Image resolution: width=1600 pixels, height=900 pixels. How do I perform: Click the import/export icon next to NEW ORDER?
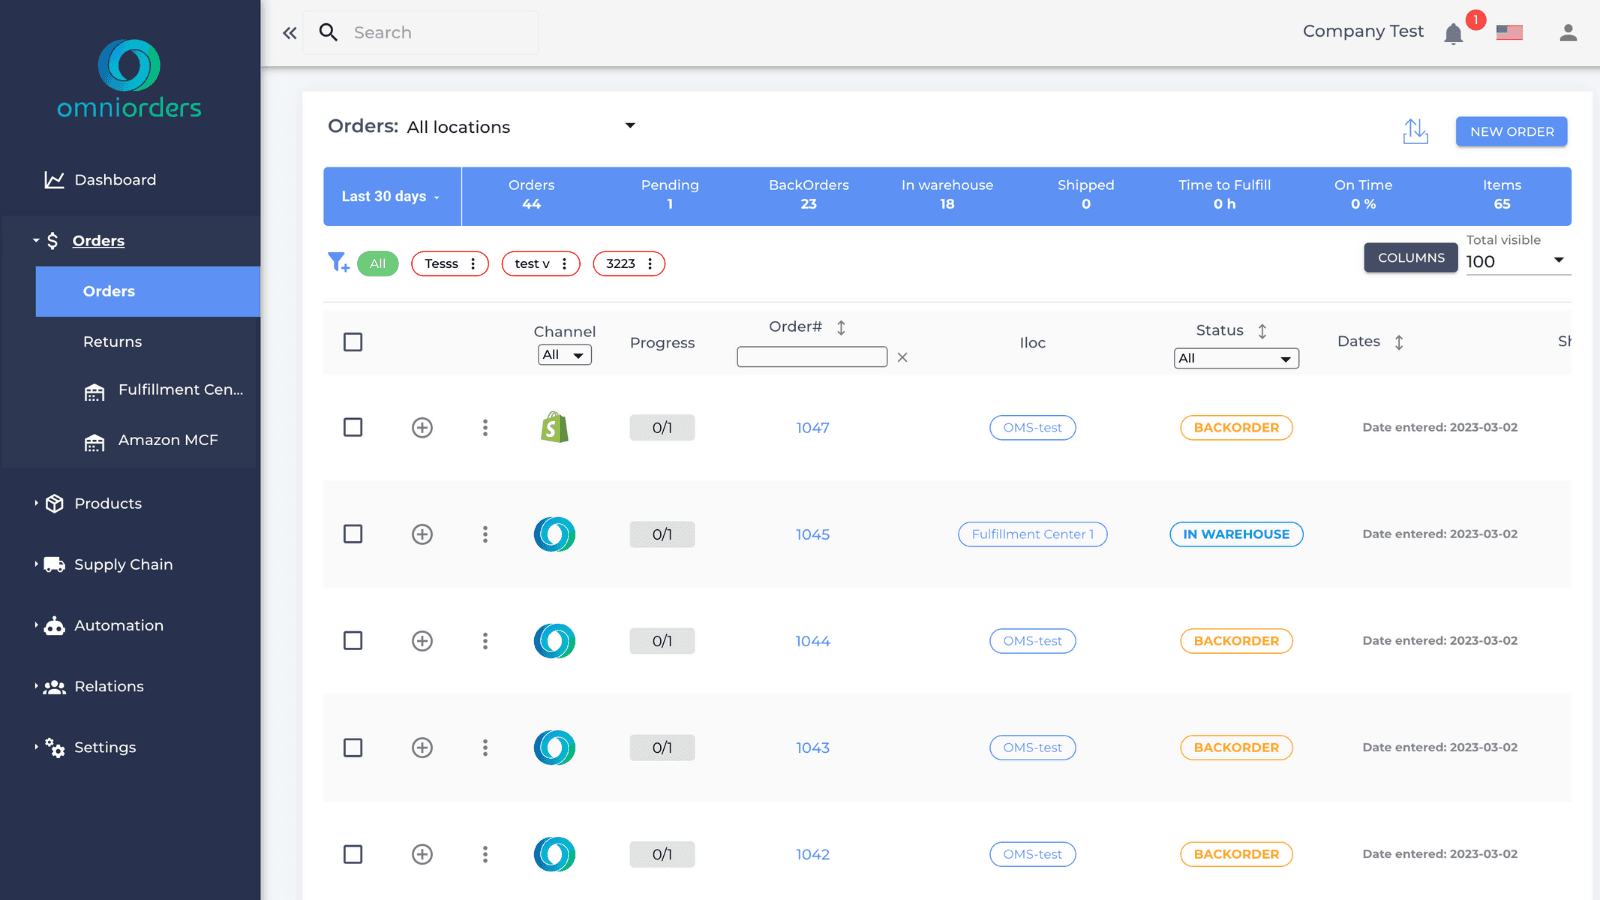tap(1415, 131)
